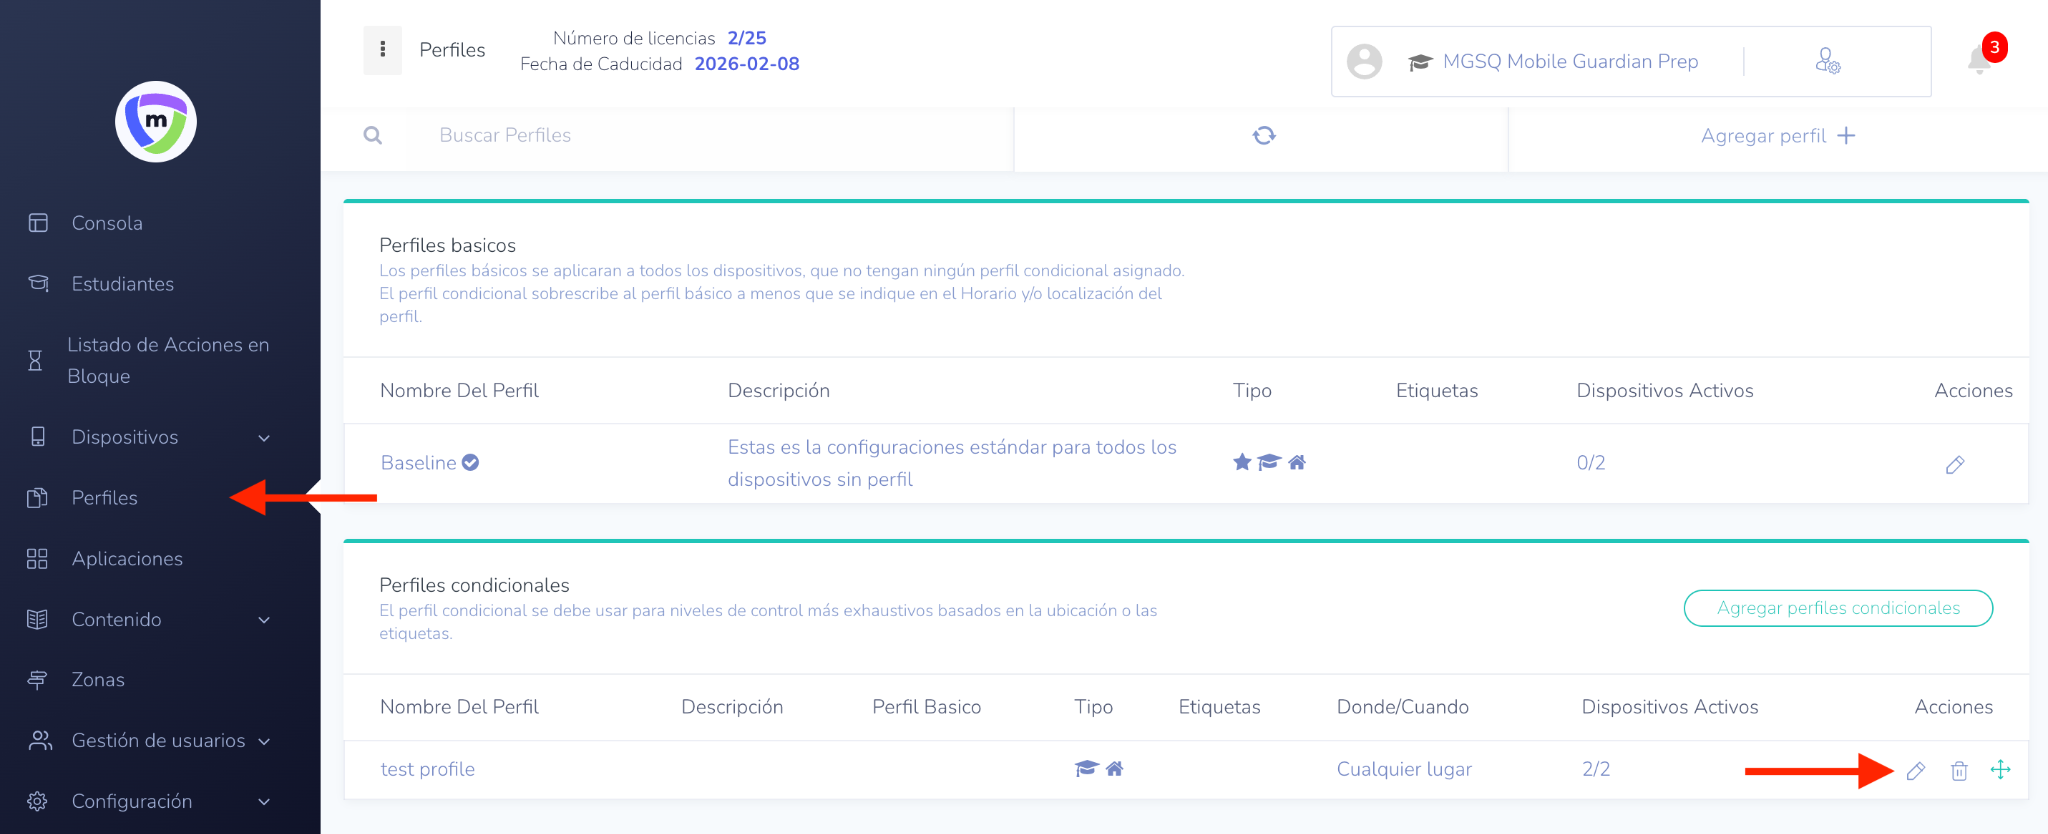Viewport: 2048px width, 834px height.
Task: Click the notification bell icon
Action: pos(1980,60)
